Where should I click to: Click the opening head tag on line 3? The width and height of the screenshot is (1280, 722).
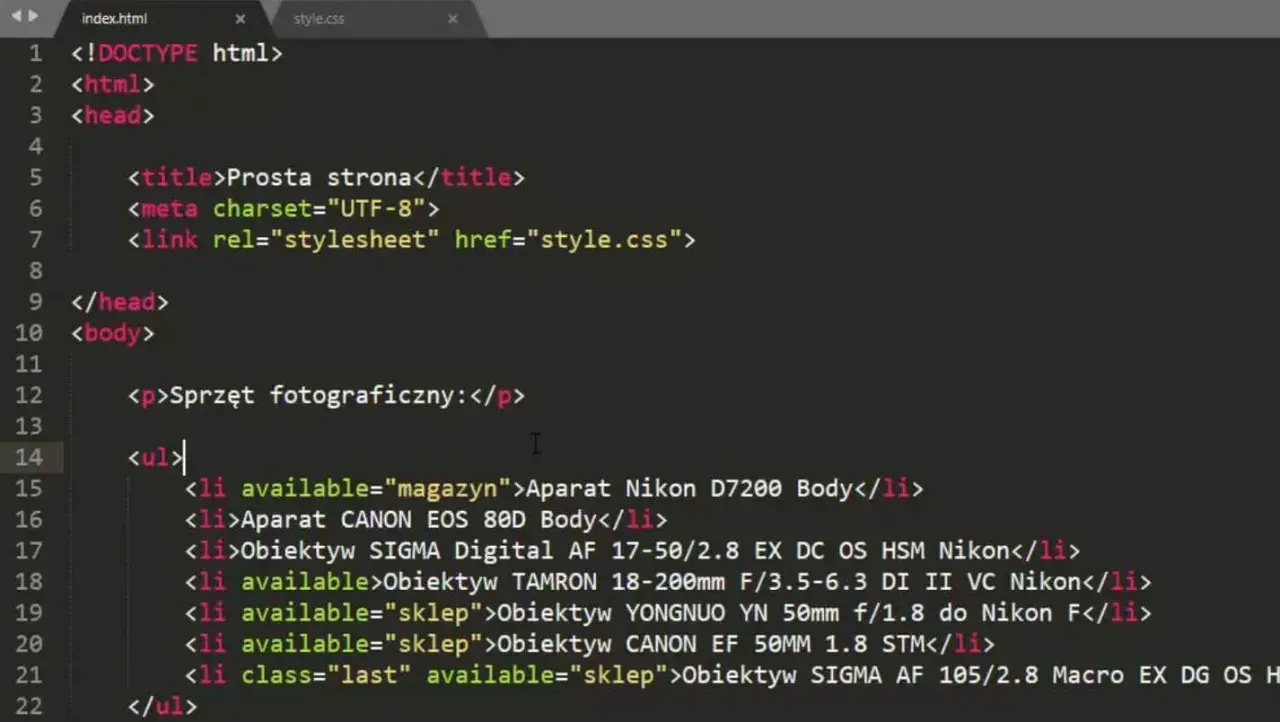point(113,115)
